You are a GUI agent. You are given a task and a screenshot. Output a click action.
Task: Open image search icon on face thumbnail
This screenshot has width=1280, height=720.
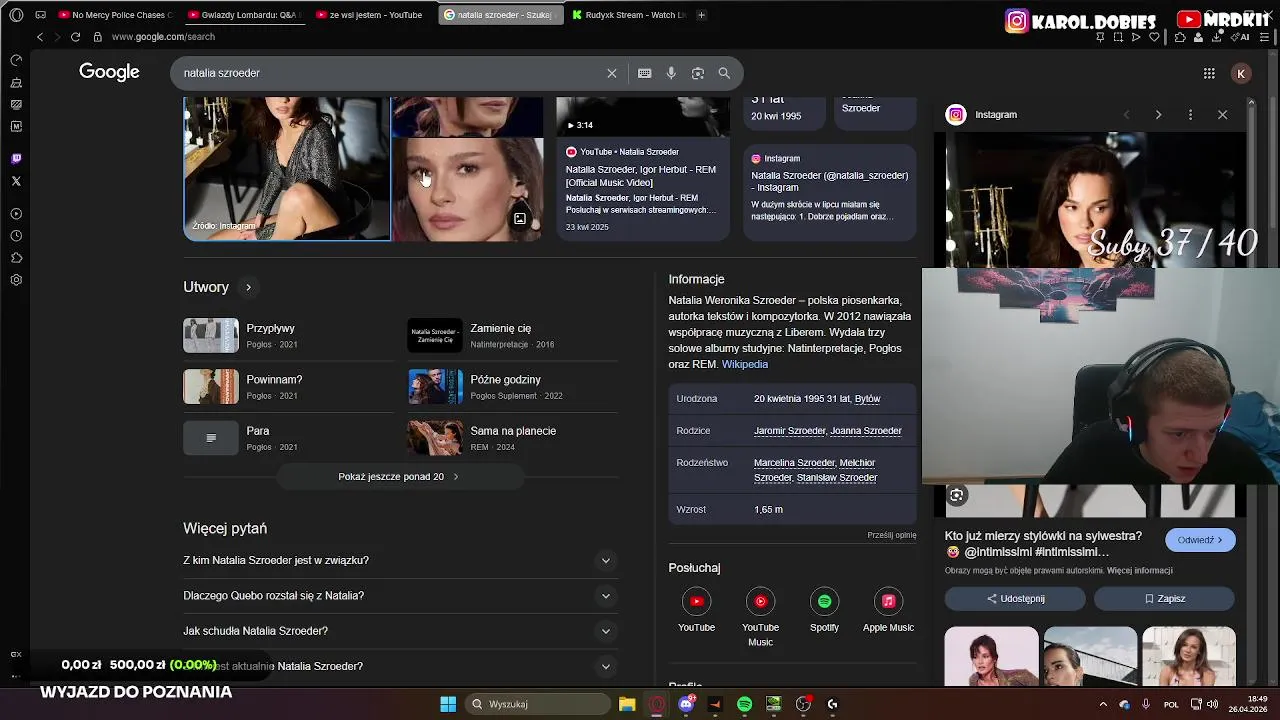point(520,219)
